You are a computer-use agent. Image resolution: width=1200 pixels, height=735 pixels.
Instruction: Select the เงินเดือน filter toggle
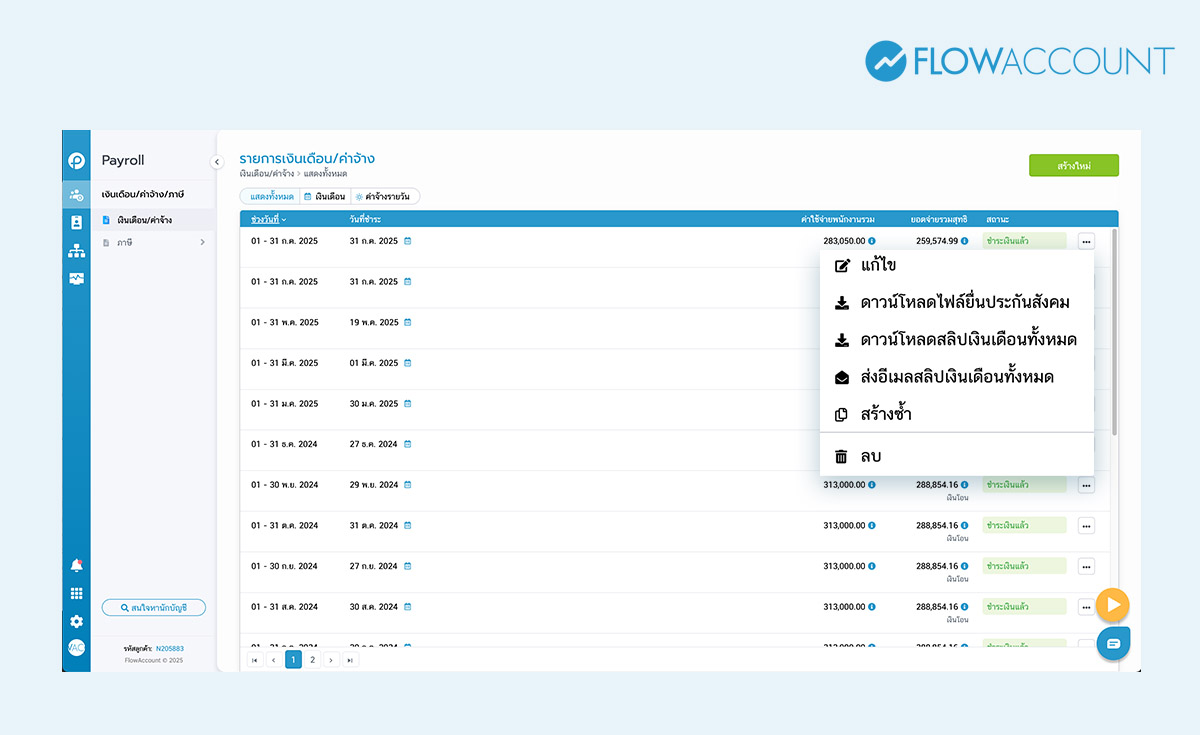[324, 197]
